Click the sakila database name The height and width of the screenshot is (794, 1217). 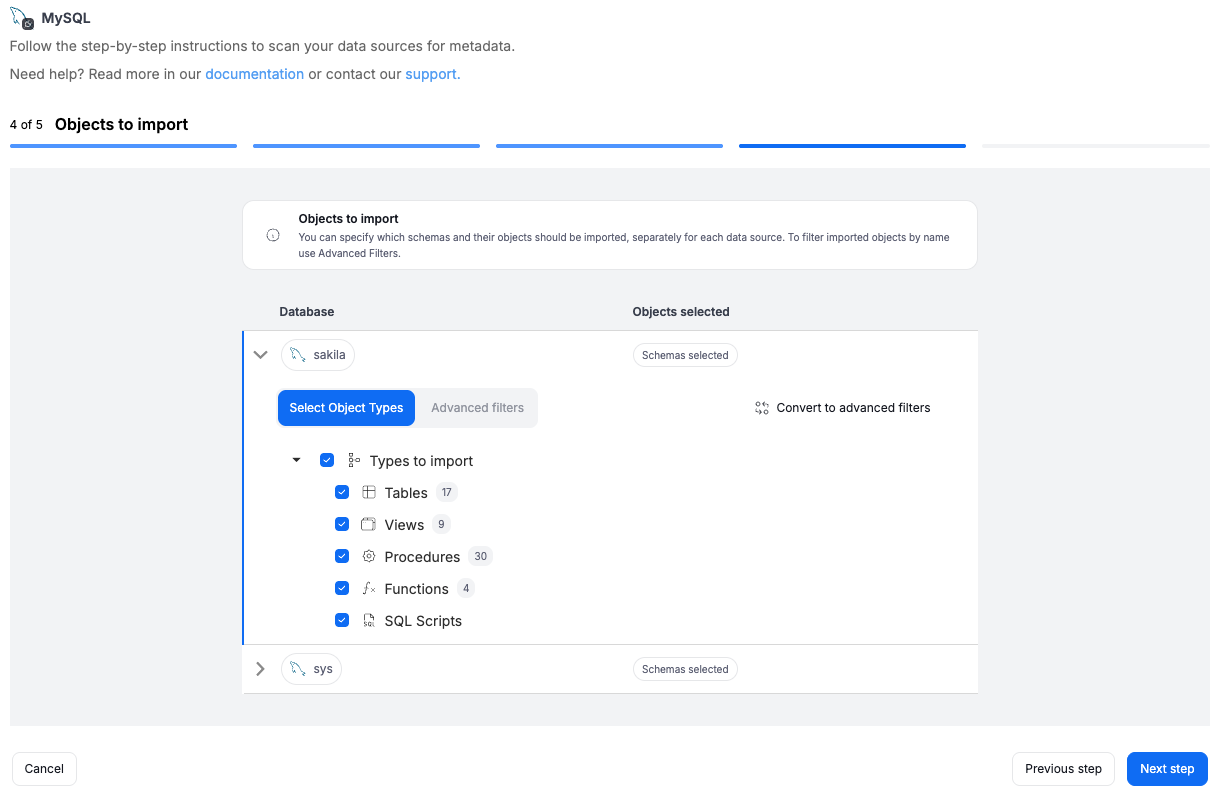pos(329,355)
